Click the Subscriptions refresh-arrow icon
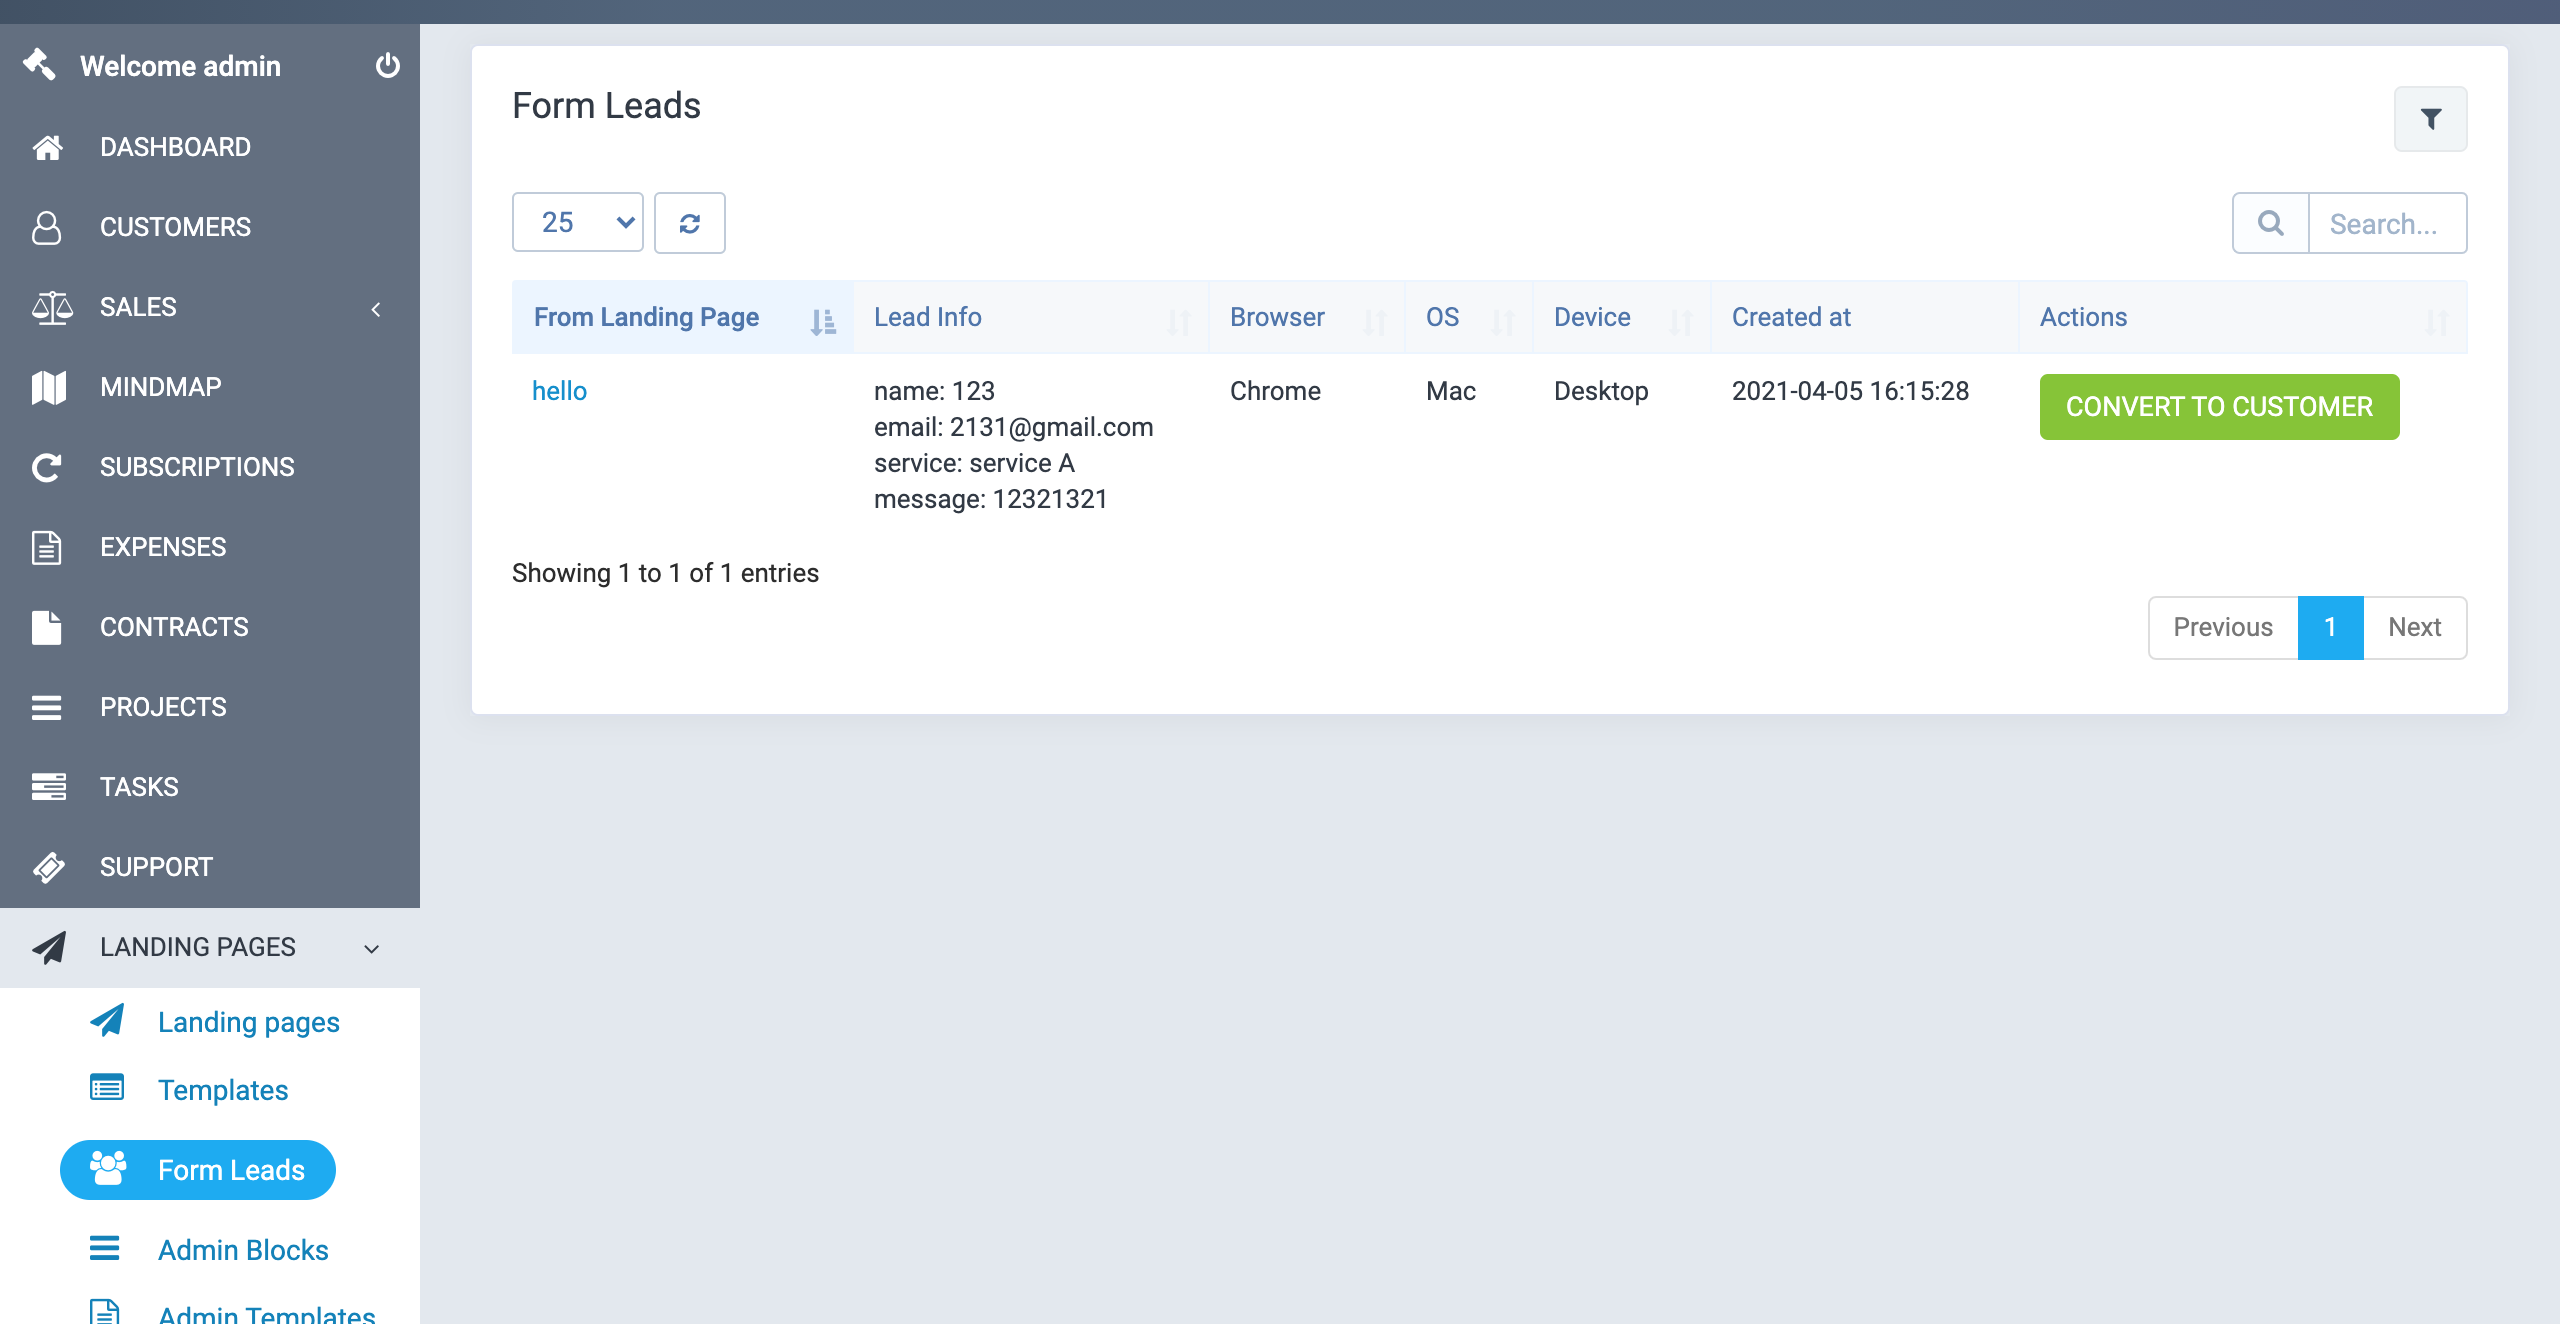Image resolution: width=2560 pixels, height=1324 pixels. tap(47, 467)
